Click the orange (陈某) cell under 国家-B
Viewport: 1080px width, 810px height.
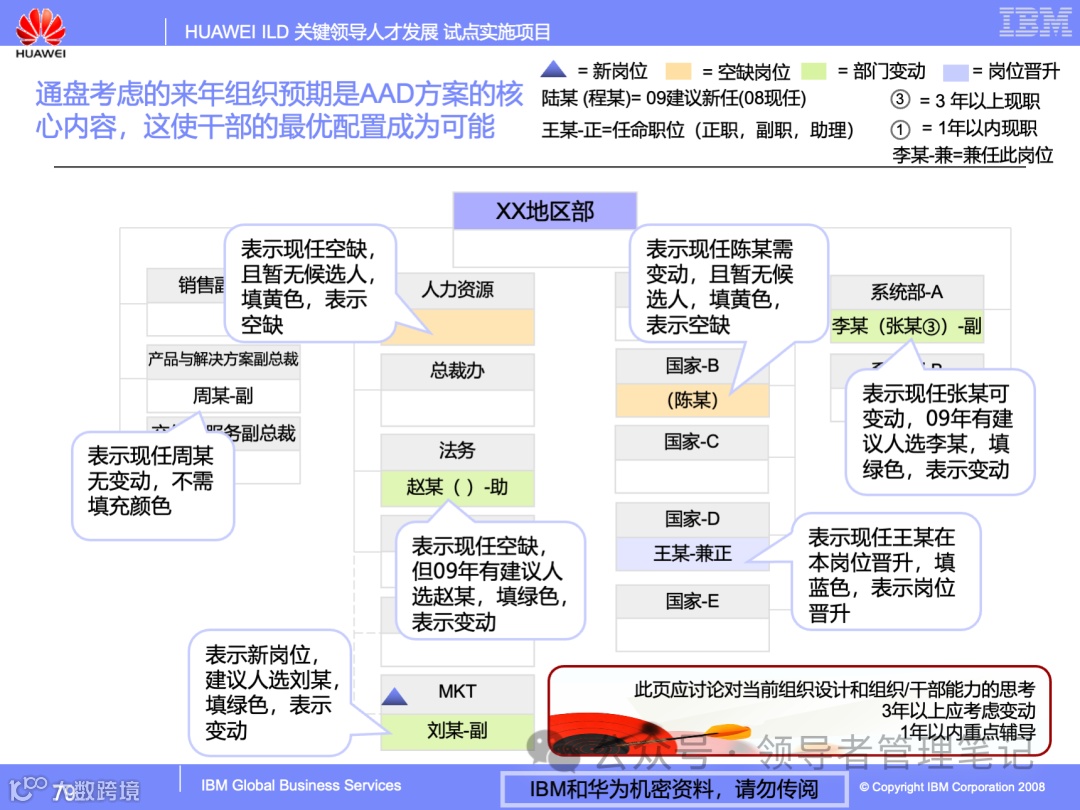point(691,400)
